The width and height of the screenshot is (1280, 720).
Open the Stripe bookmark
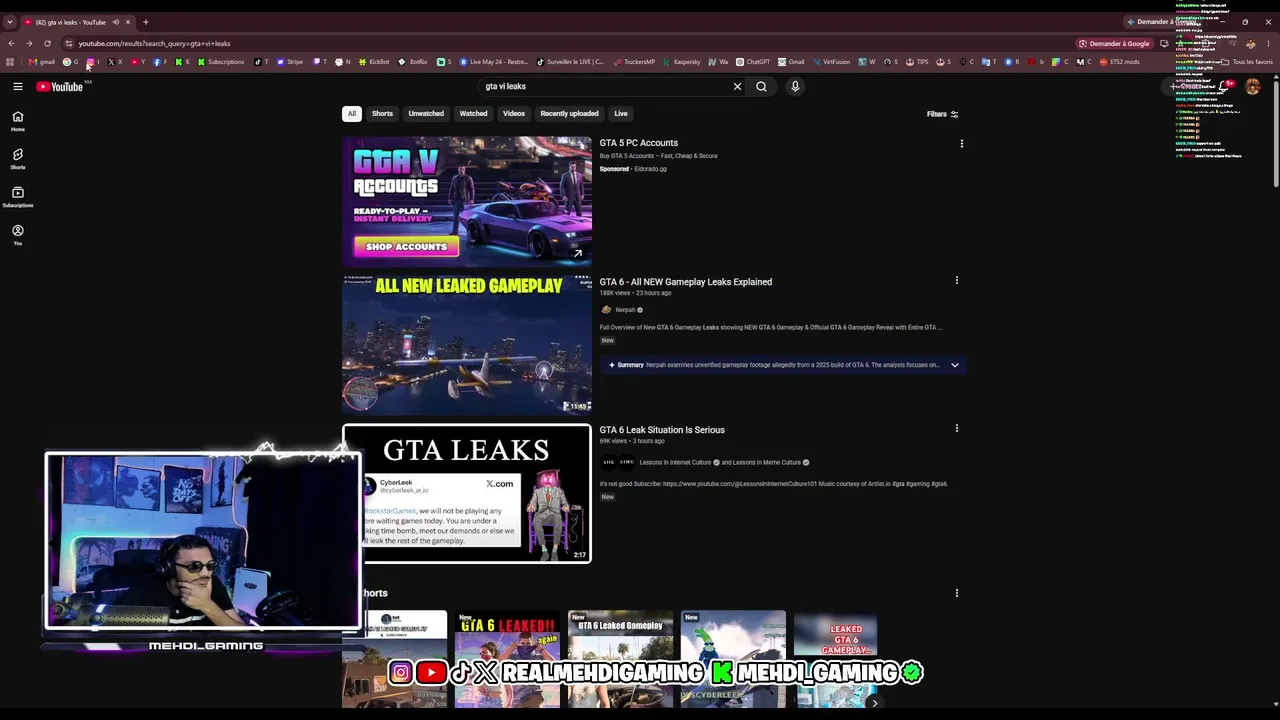point(290,62)
